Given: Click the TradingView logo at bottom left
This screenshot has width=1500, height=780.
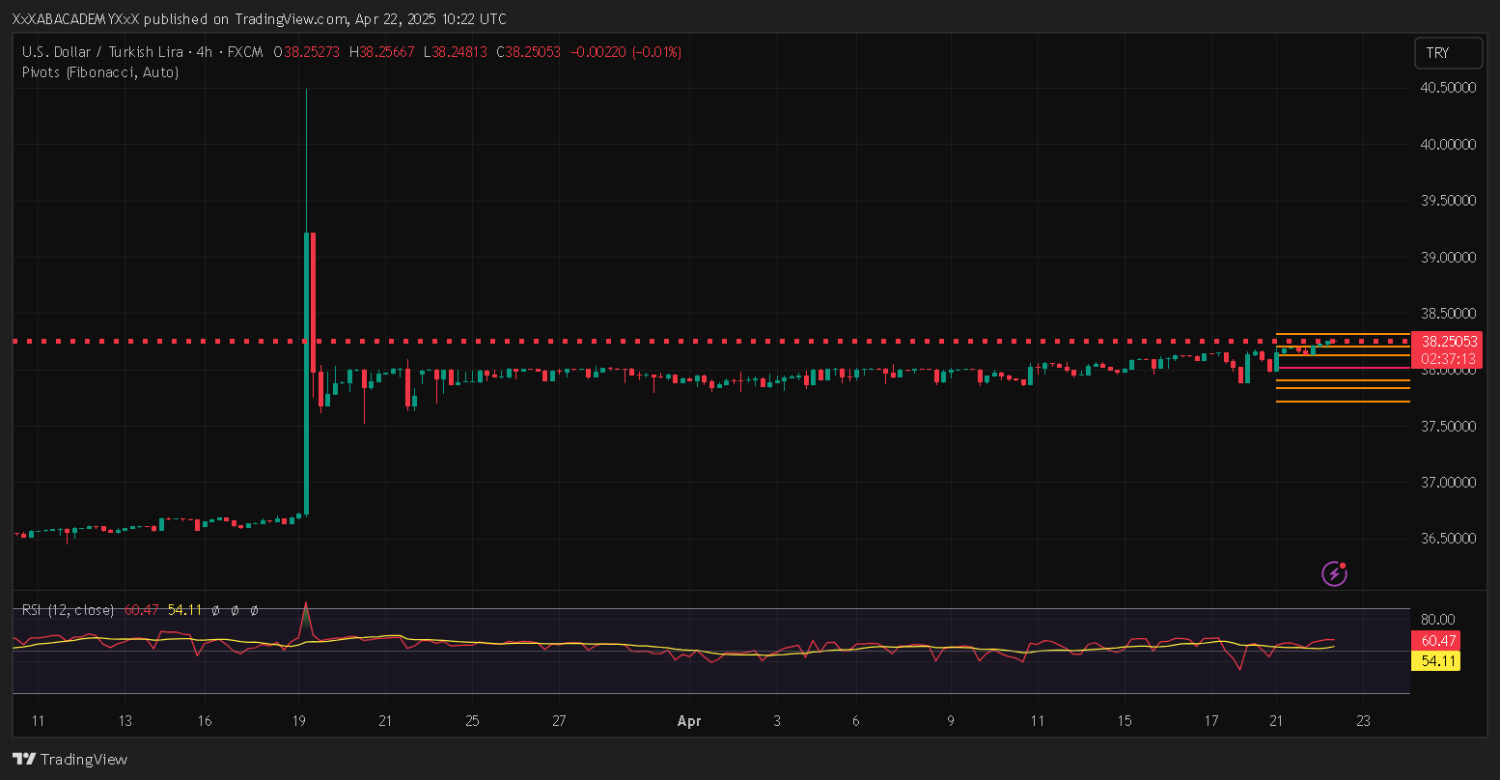Looking at the screenshot, I should 70,759.
